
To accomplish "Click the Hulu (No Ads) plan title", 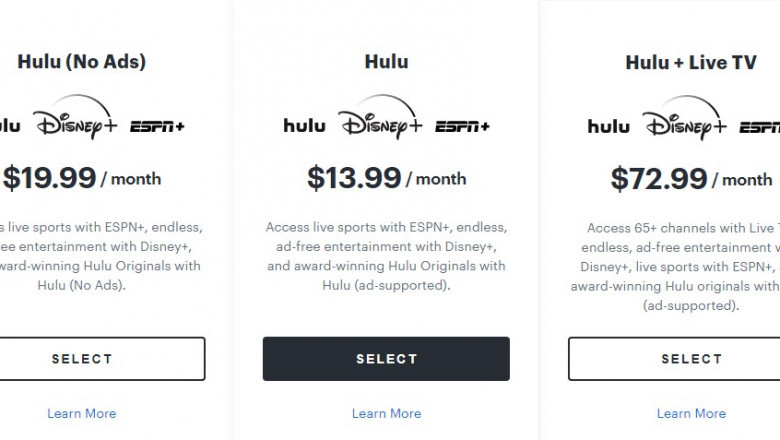I will point(82,61).
